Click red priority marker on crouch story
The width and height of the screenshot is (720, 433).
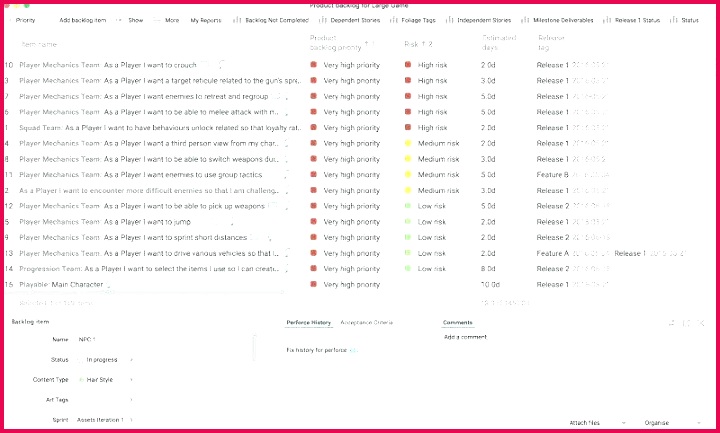pyautogui.click(x=314, y=65)
